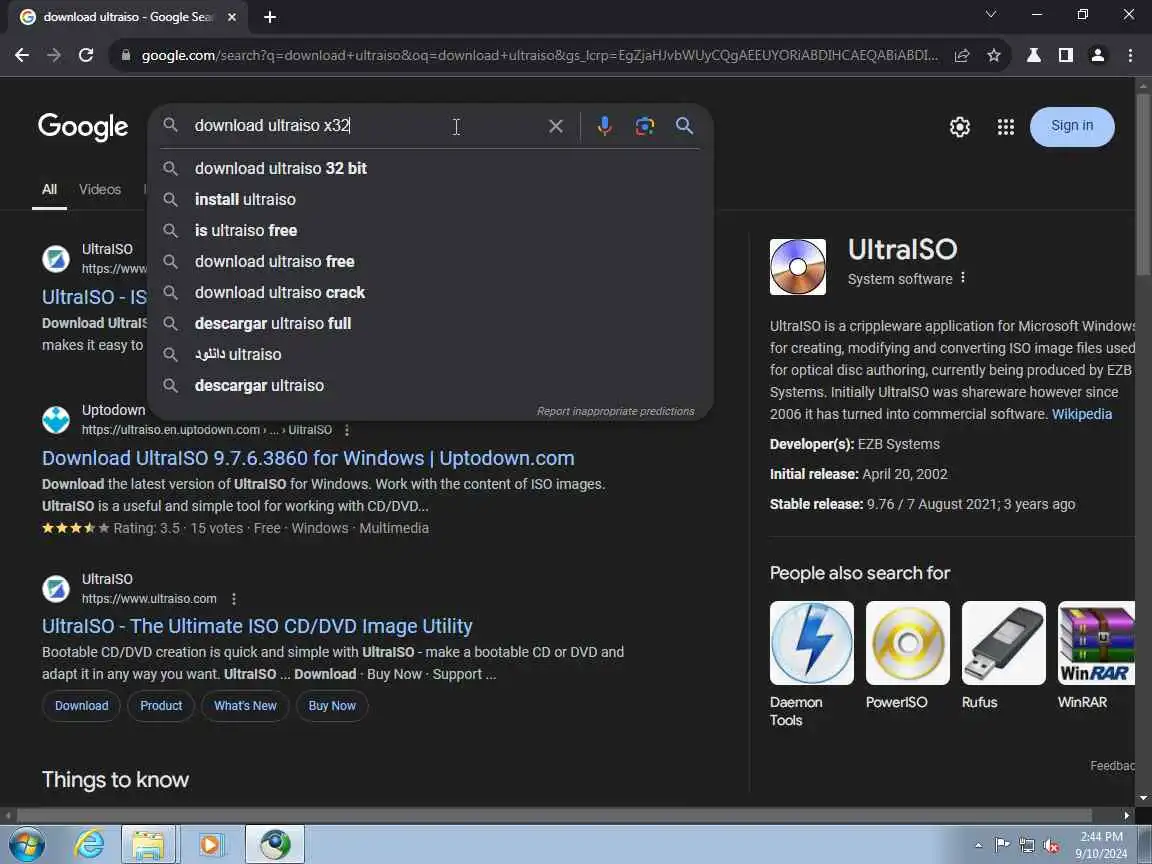Open a new tab with plus button
The width and height of the screenshot is (1152, 864).
point(270,17)
